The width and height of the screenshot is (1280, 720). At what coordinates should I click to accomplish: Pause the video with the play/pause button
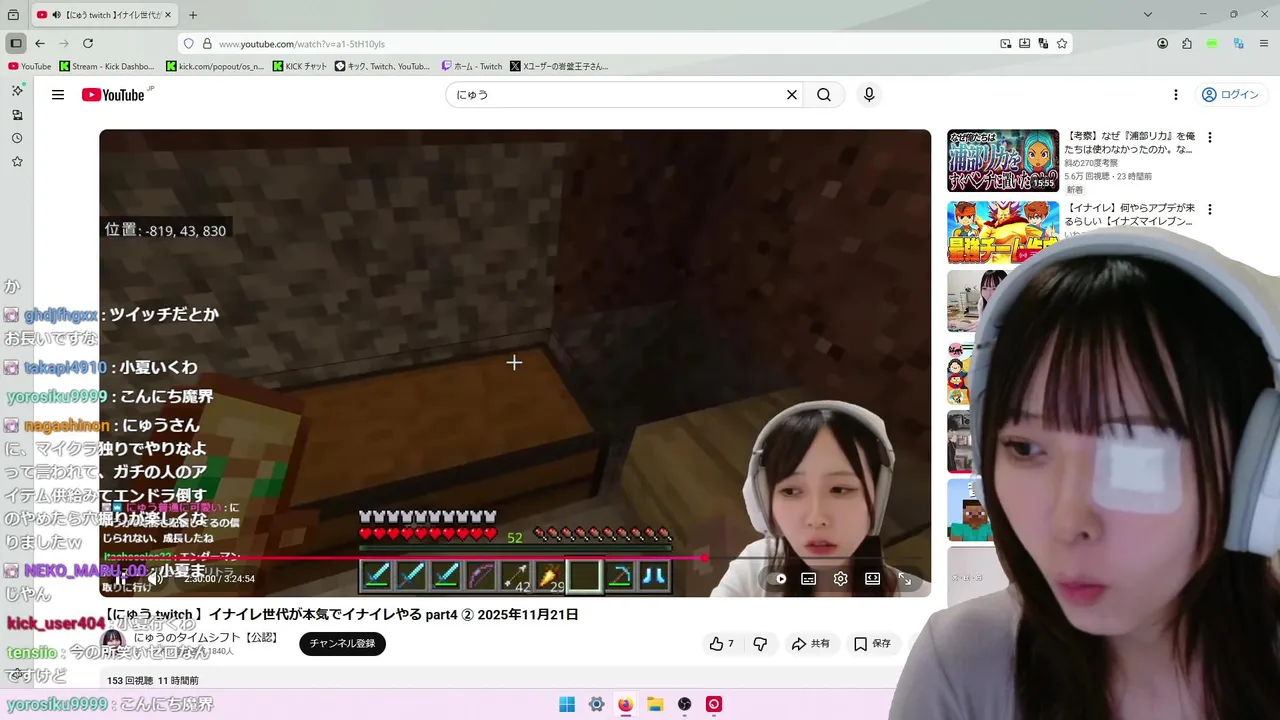121,578
